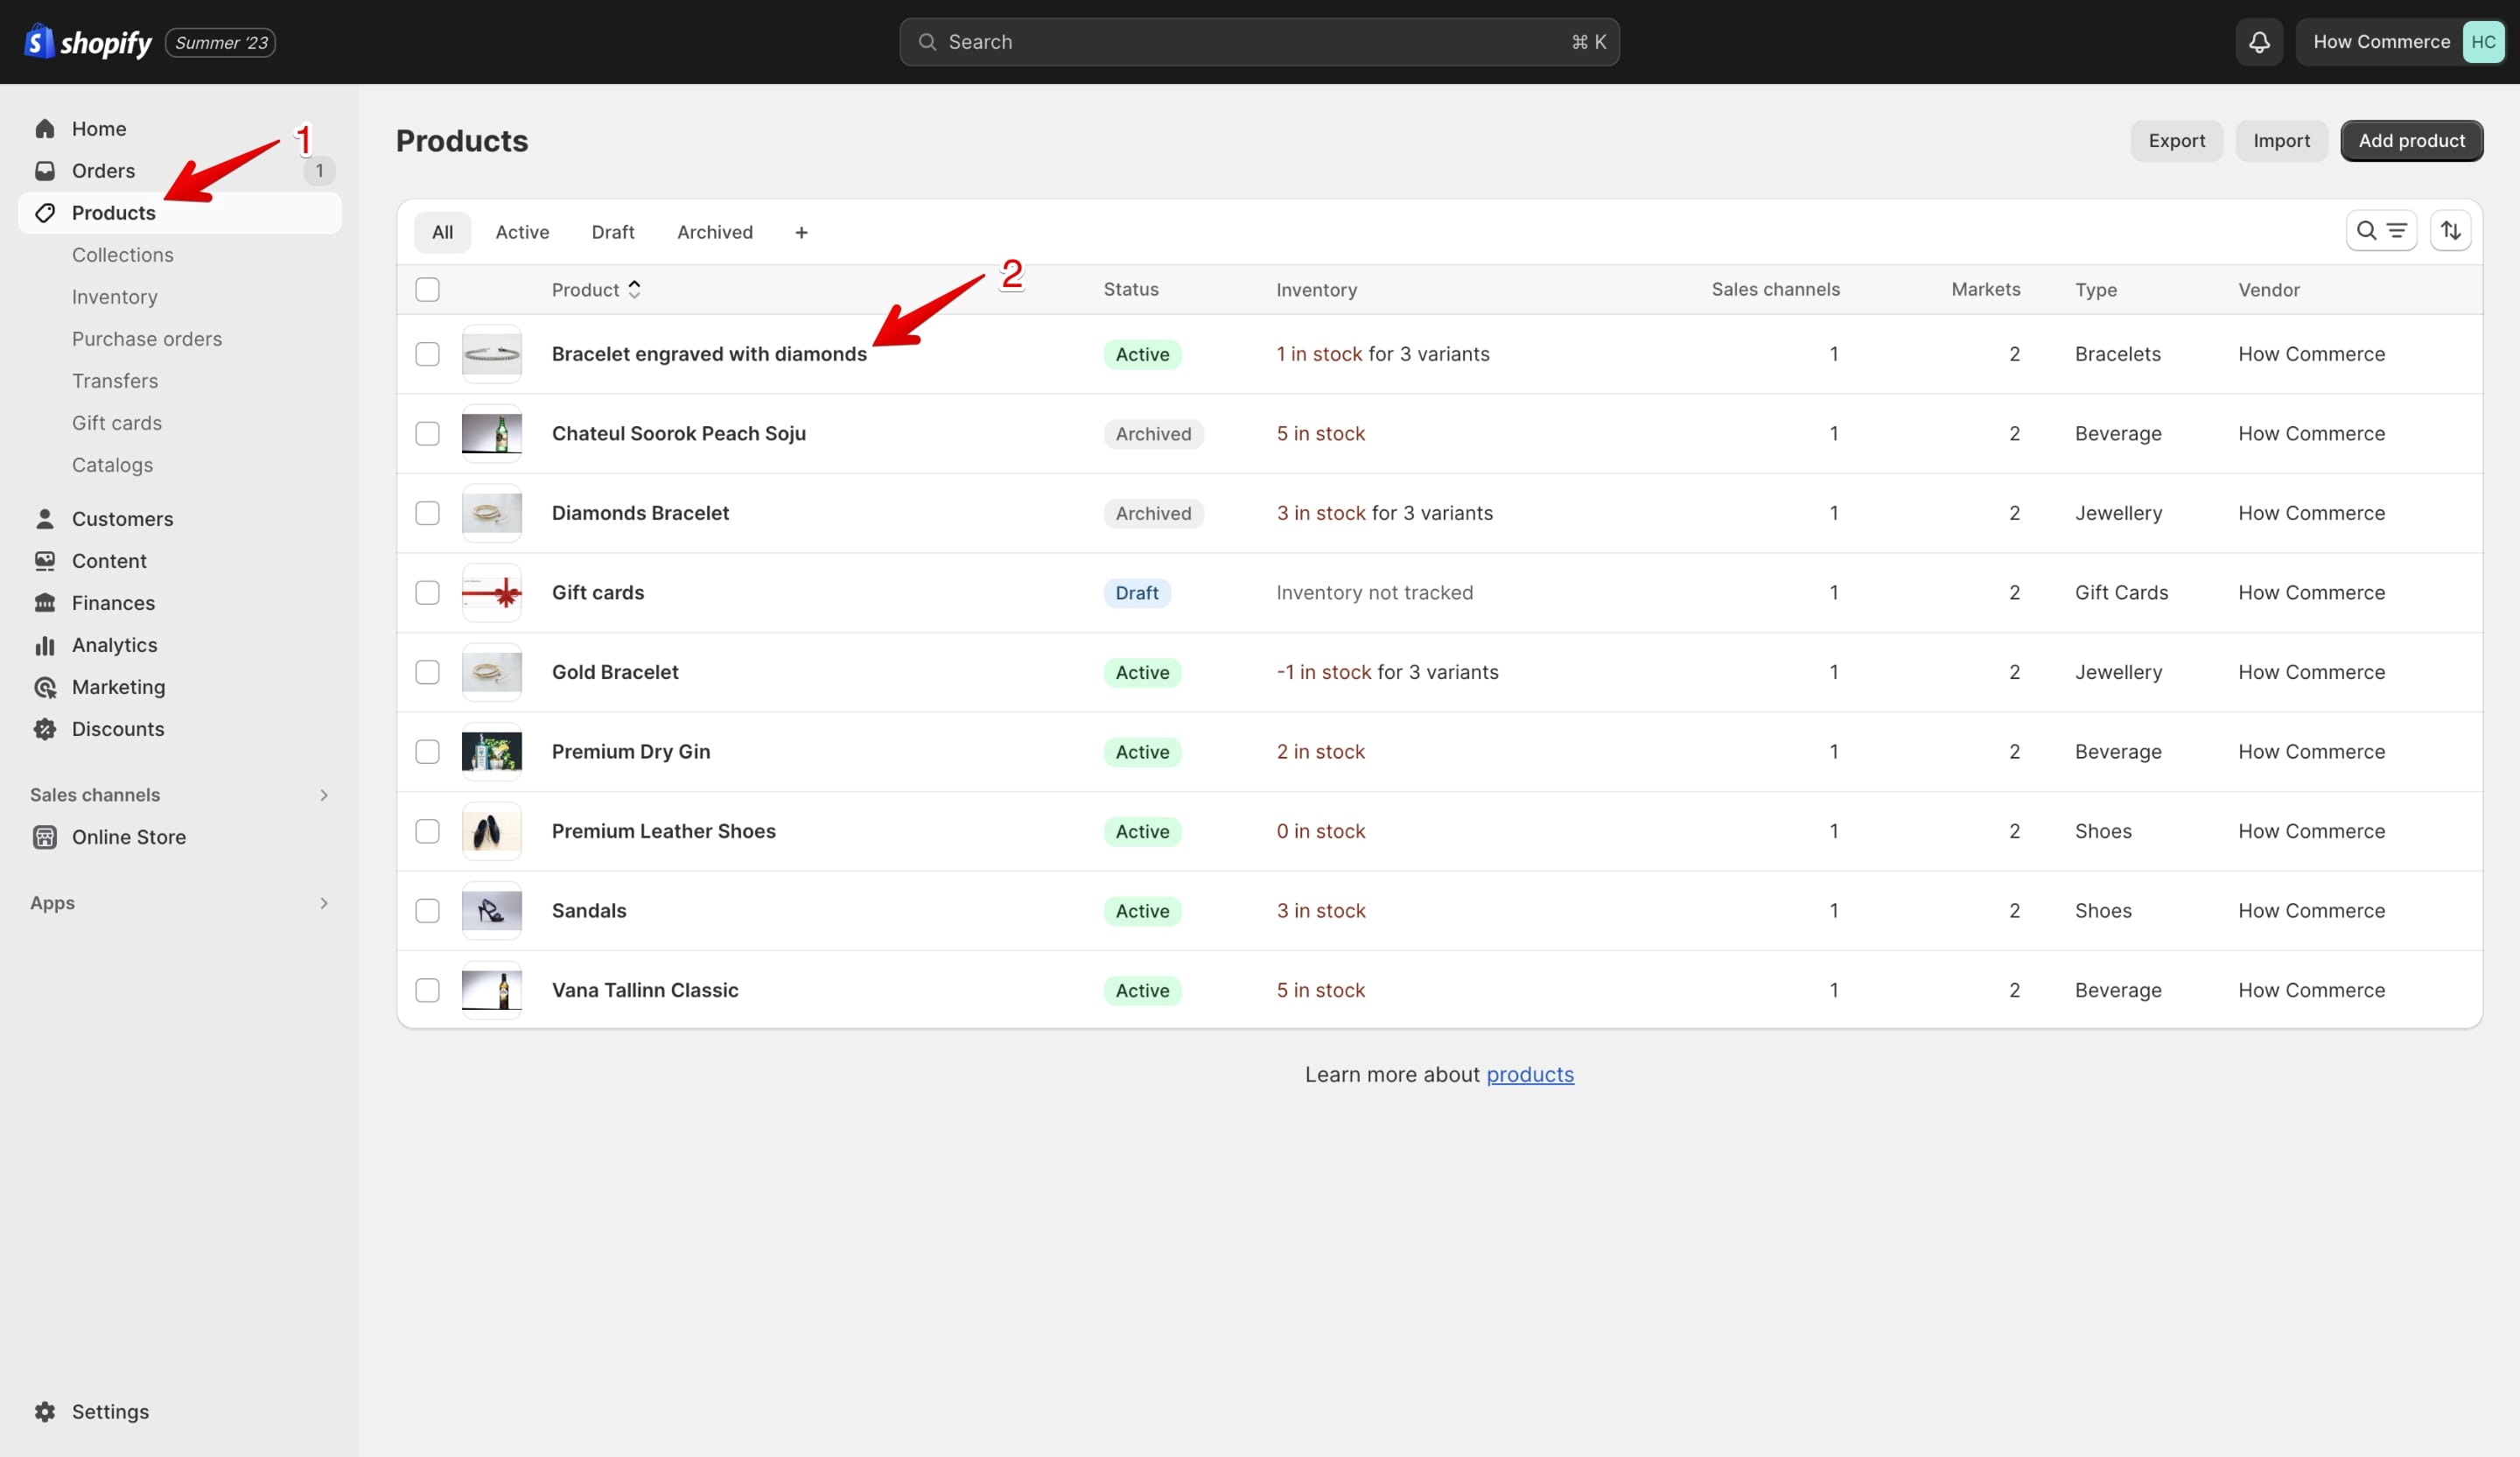This screenshot has height=1457, width=2520.
Task: Open Inventory in the sidebar
Action: coord(115,297)
